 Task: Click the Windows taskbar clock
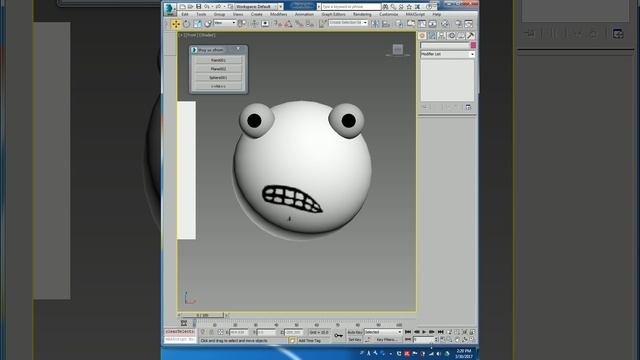click(x=464, y=353)
